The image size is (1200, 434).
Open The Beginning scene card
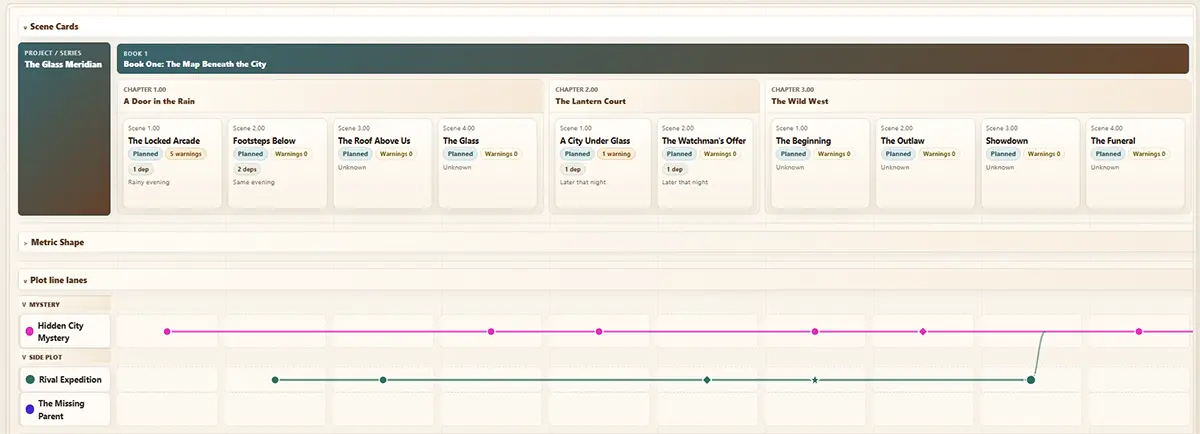(820, 163)
